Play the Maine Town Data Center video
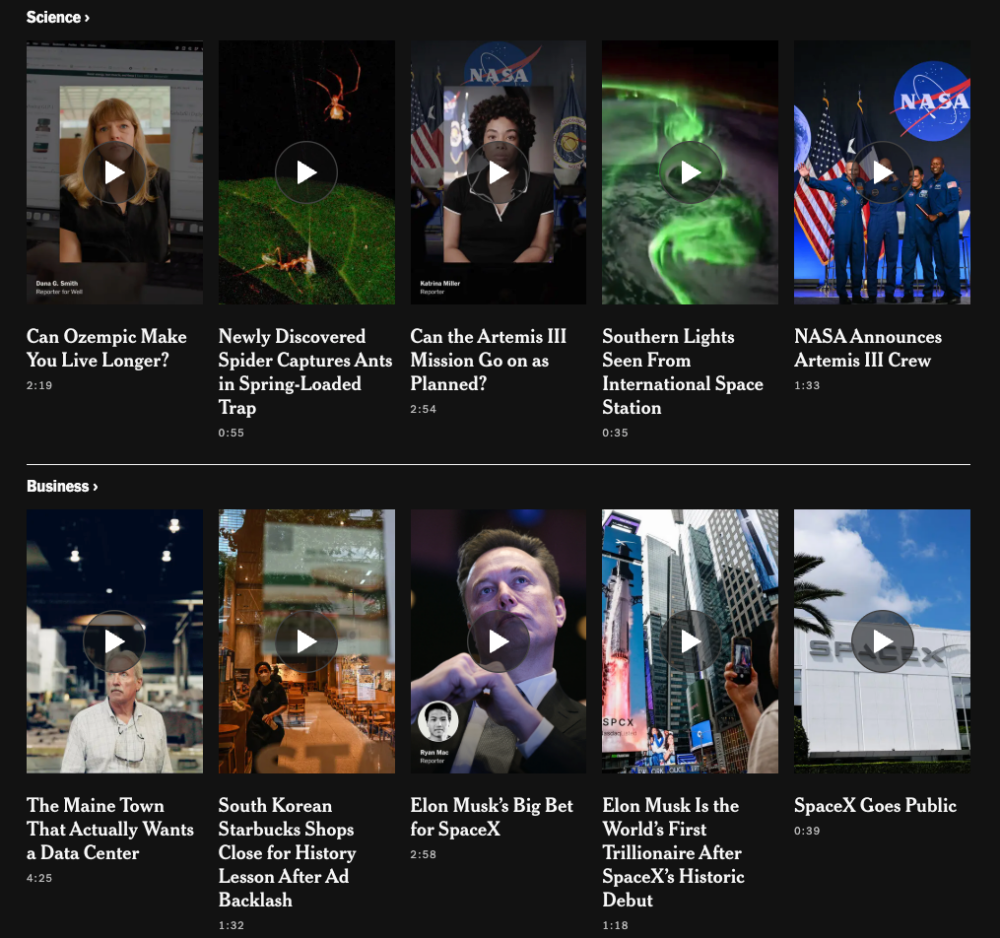1000x938 pixels. click(x=114, y=641)
